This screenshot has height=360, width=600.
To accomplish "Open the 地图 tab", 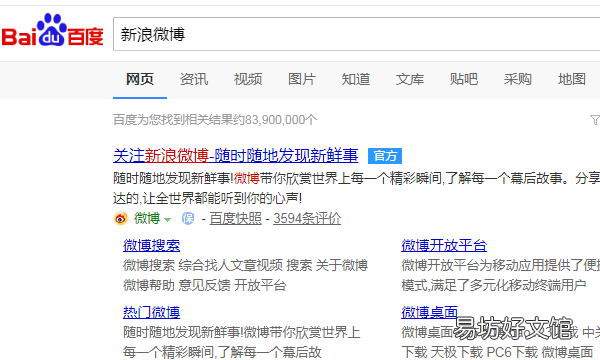I will [x=572, y=79].
